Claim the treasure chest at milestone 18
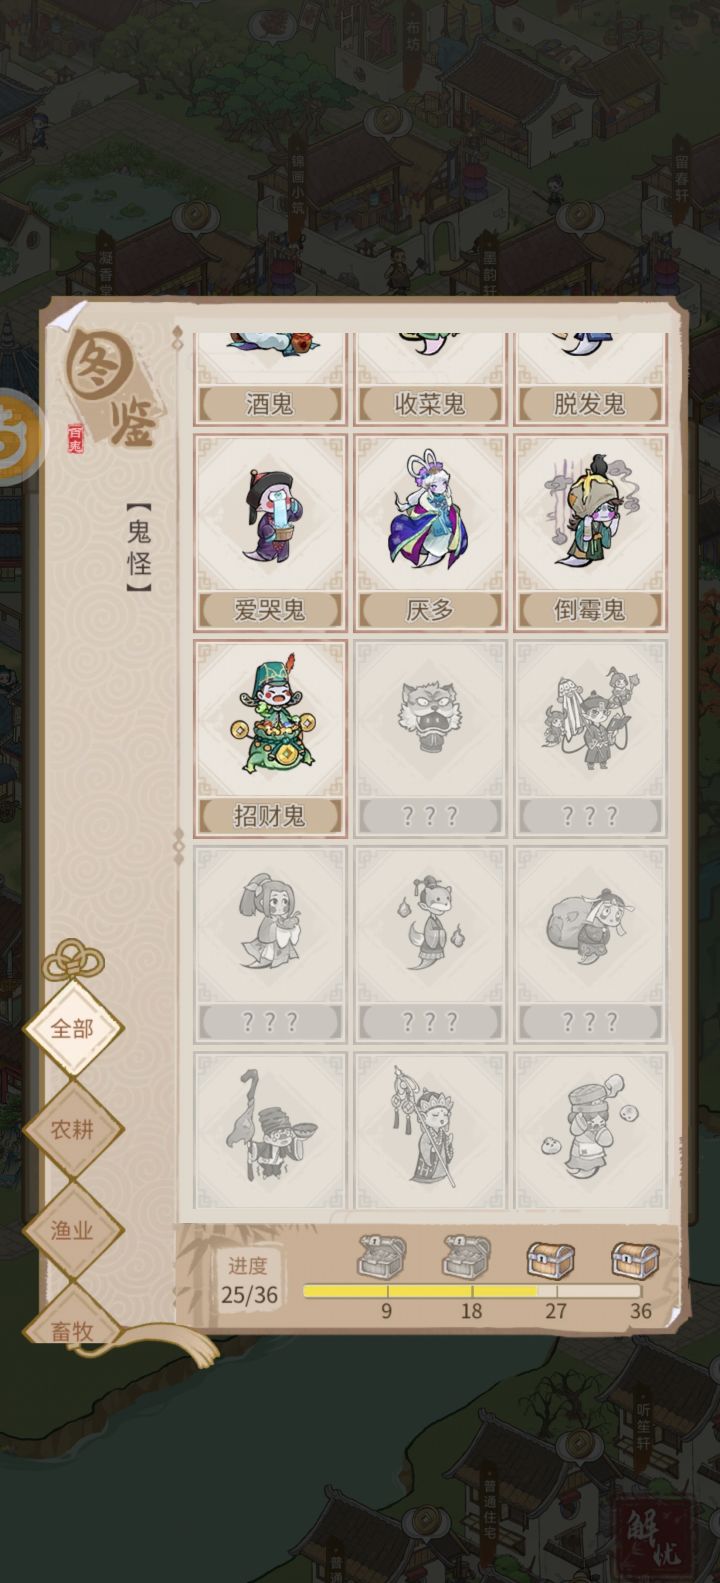 click(467, 1256)
